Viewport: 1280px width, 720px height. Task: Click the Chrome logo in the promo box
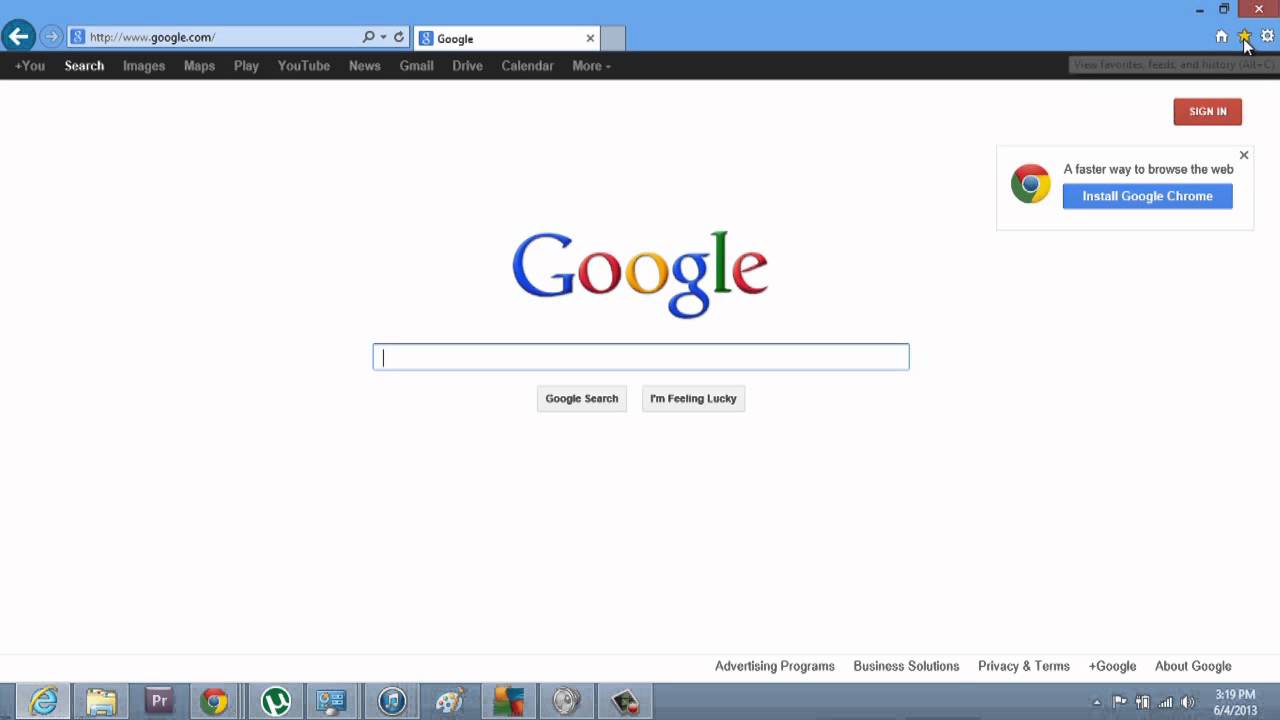click(1030, 184)
